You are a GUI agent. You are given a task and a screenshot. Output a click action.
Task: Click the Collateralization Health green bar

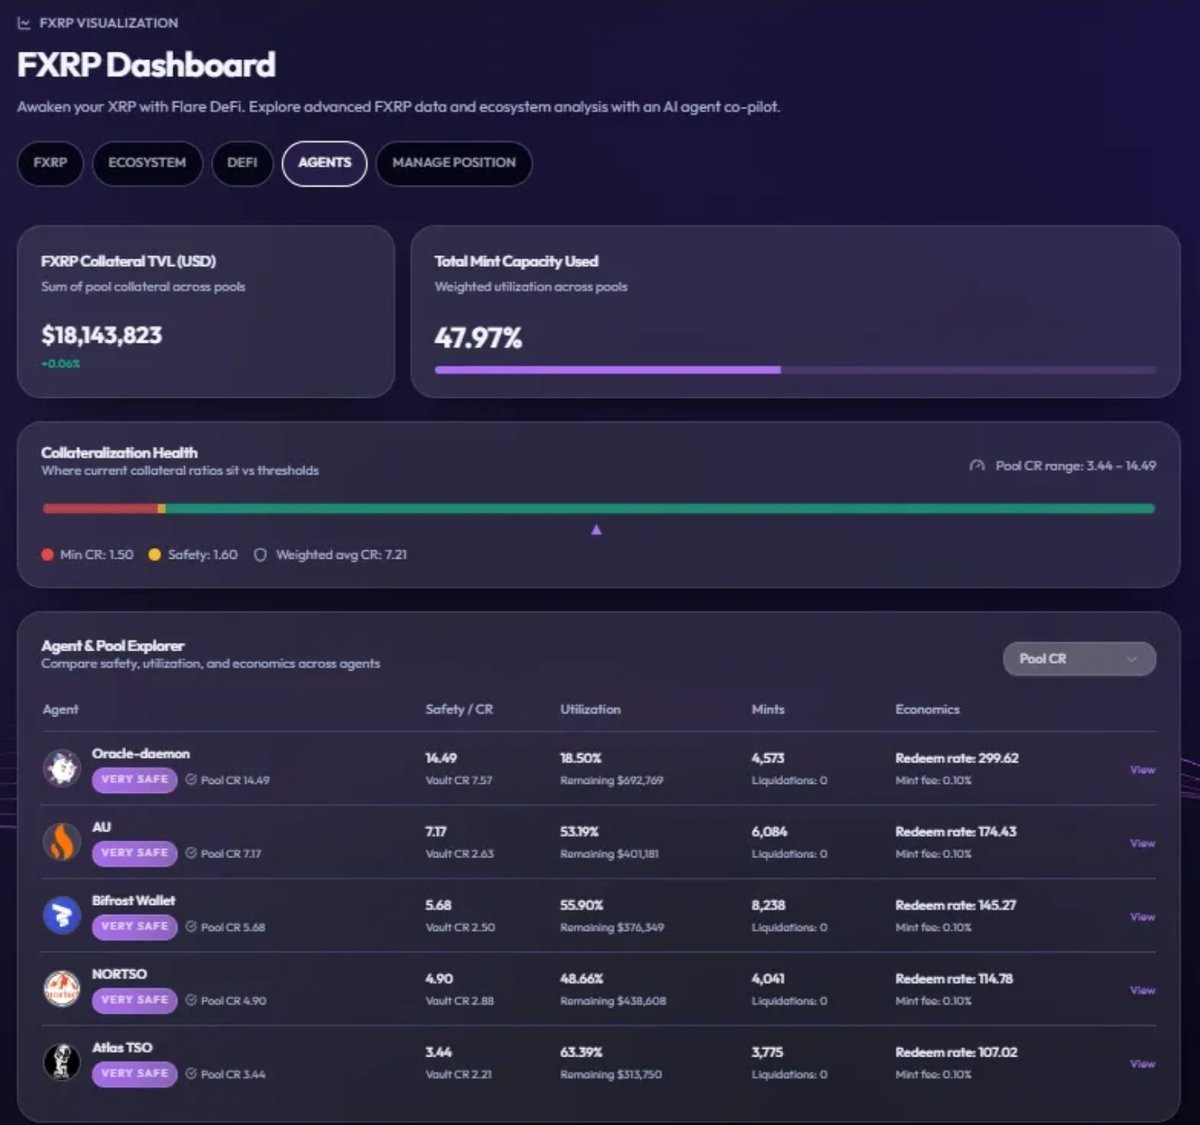(x=660, y=509)
